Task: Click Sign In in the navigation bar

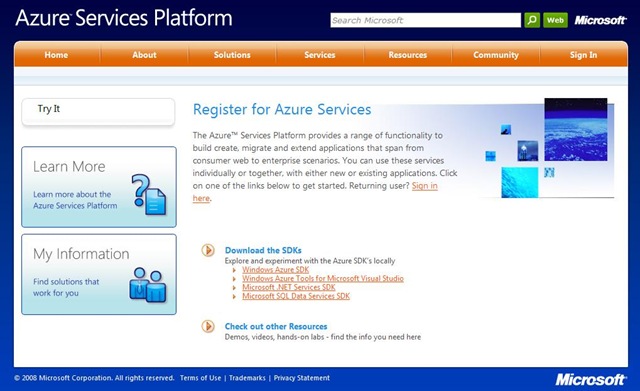Action: pyautogui.click(x=583, y=55)
